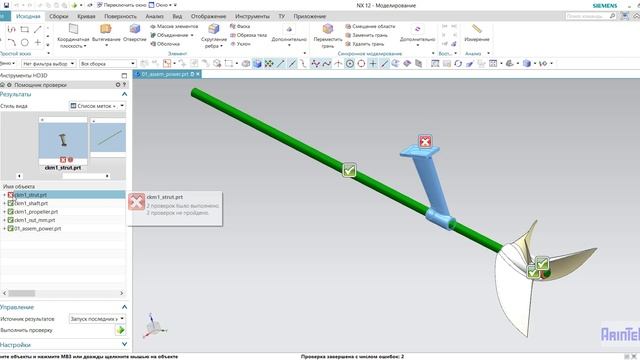Expand the ckm1_shaft.prt tree node

4,203
